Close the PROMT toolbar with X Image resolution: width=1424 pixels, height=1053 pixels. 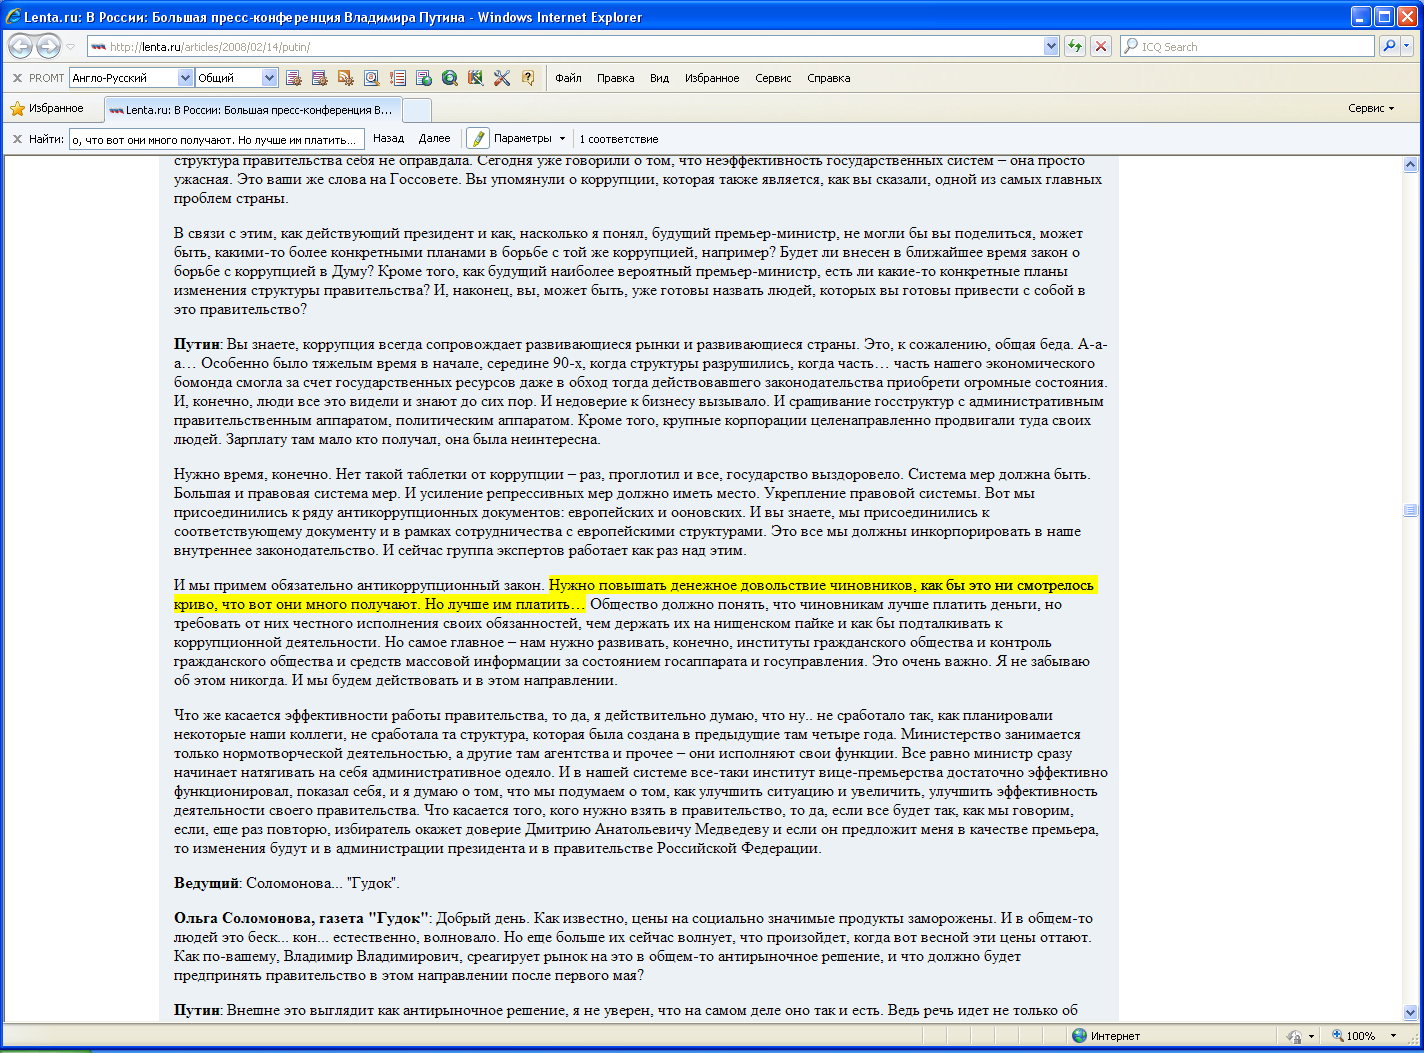pos(17,78)
